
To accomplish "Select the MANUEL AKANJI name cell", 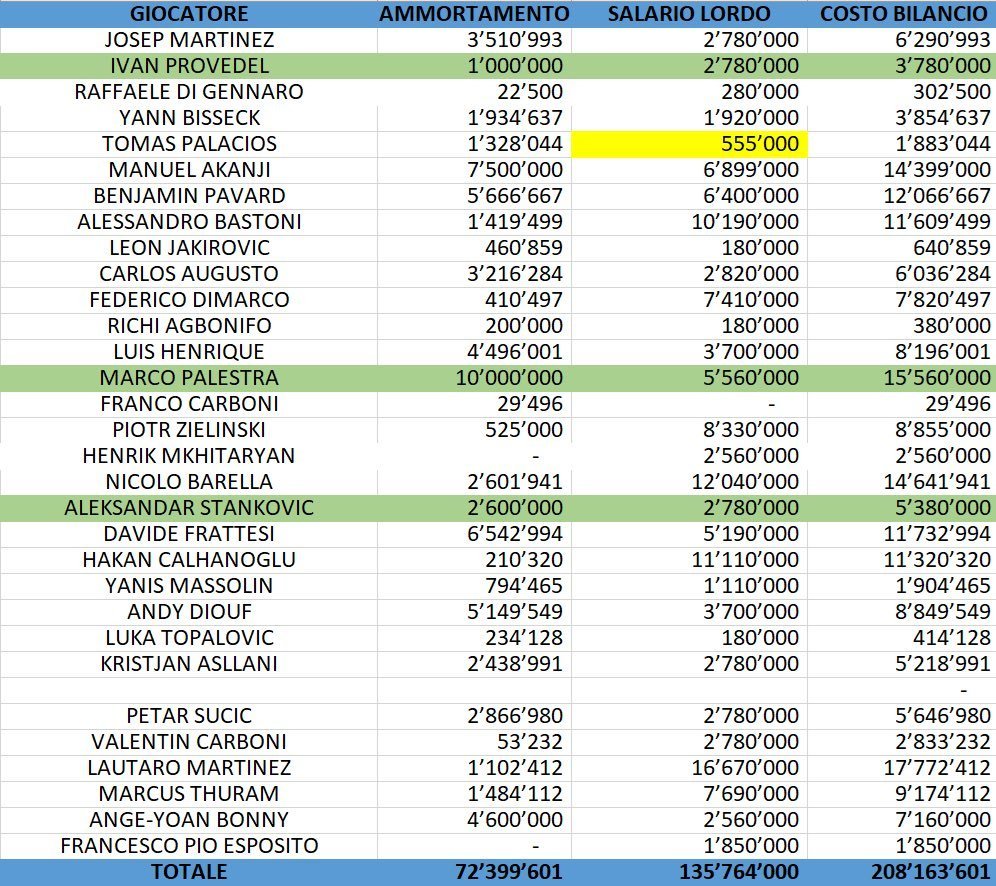I will click(x=189, y=170).
